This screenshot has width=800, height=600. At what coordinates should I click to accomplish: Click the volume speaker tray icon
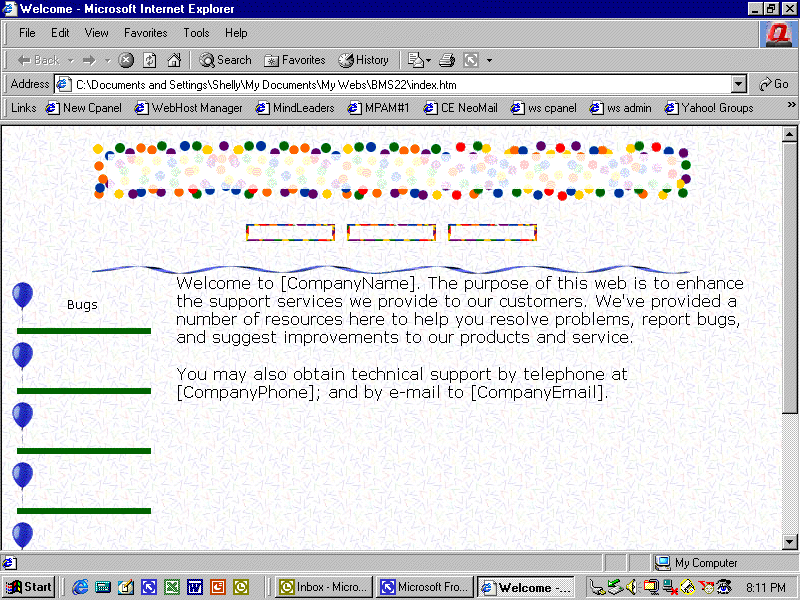click(632, 587)
